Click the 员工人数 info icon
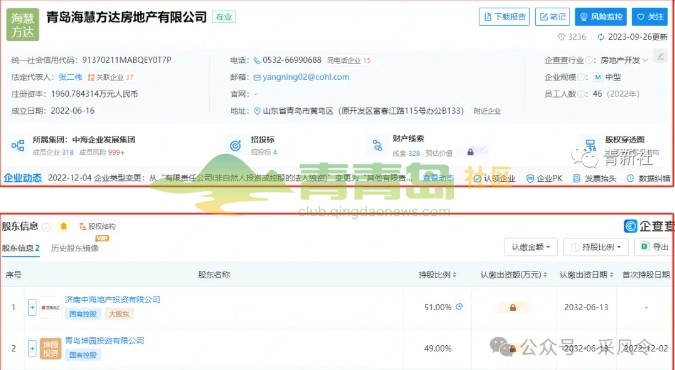The height and width of the screenshot is (370, 675). (x=582, y=94)
